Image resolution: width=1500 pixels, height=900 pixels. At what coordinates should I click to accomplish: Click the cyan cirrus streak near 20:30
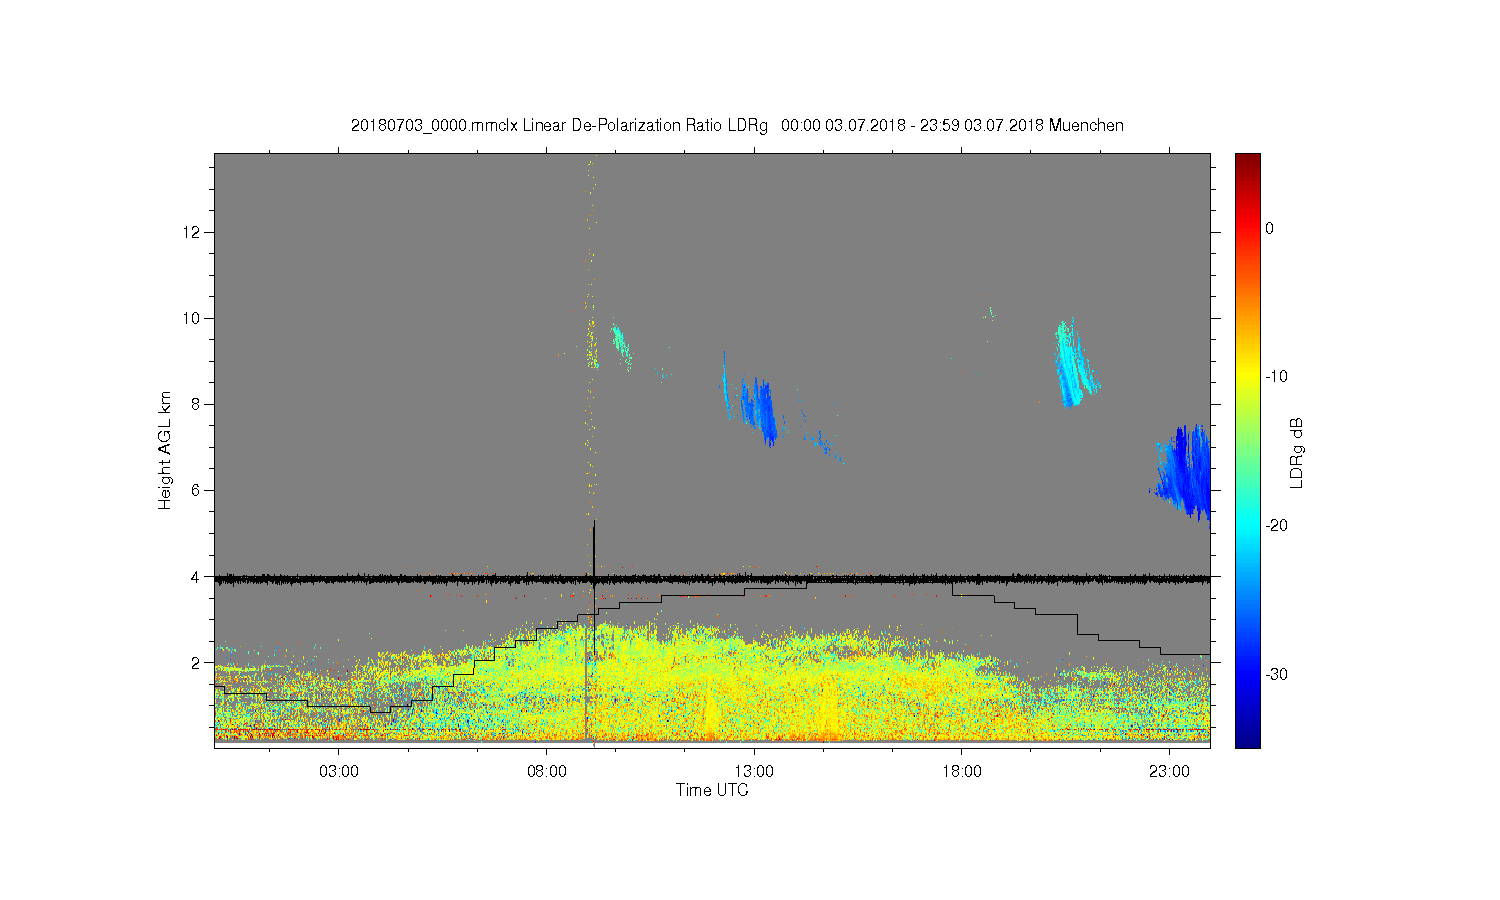click(x=1075, y=365)
